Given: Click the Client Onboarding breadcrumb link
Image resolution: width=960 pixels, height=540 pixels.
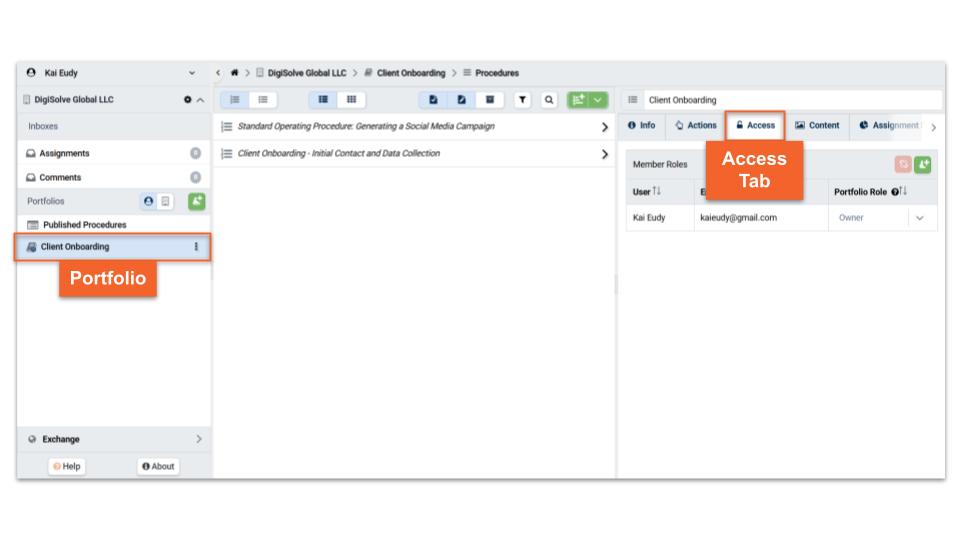Looking at the screenshot, I should point(411,73).
